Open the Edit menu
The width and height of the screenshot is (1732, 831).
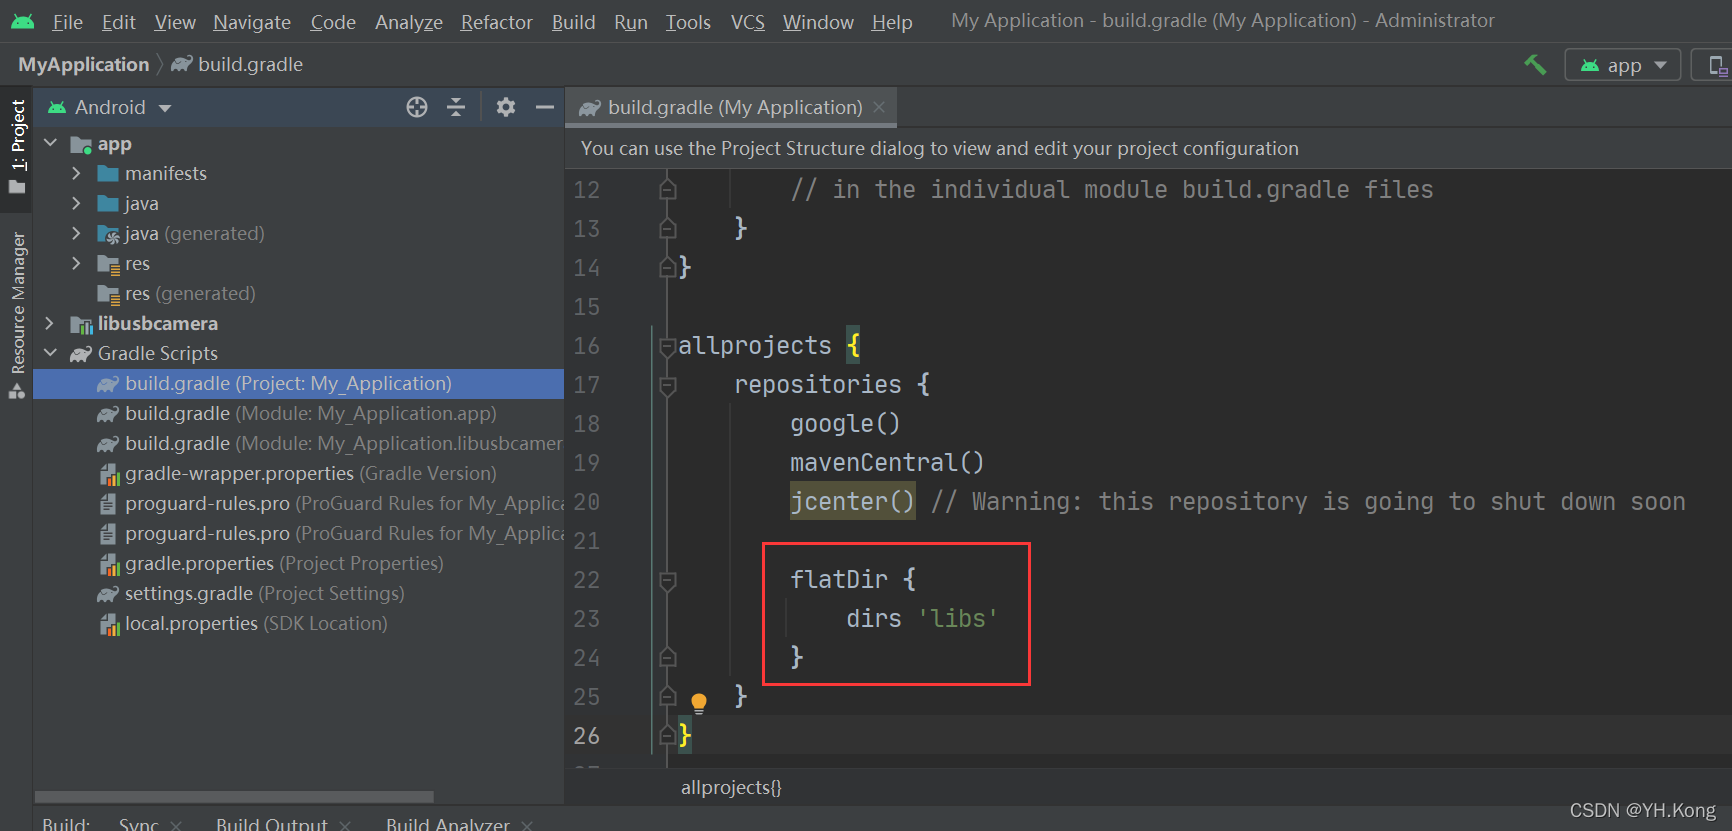(118, 22)
